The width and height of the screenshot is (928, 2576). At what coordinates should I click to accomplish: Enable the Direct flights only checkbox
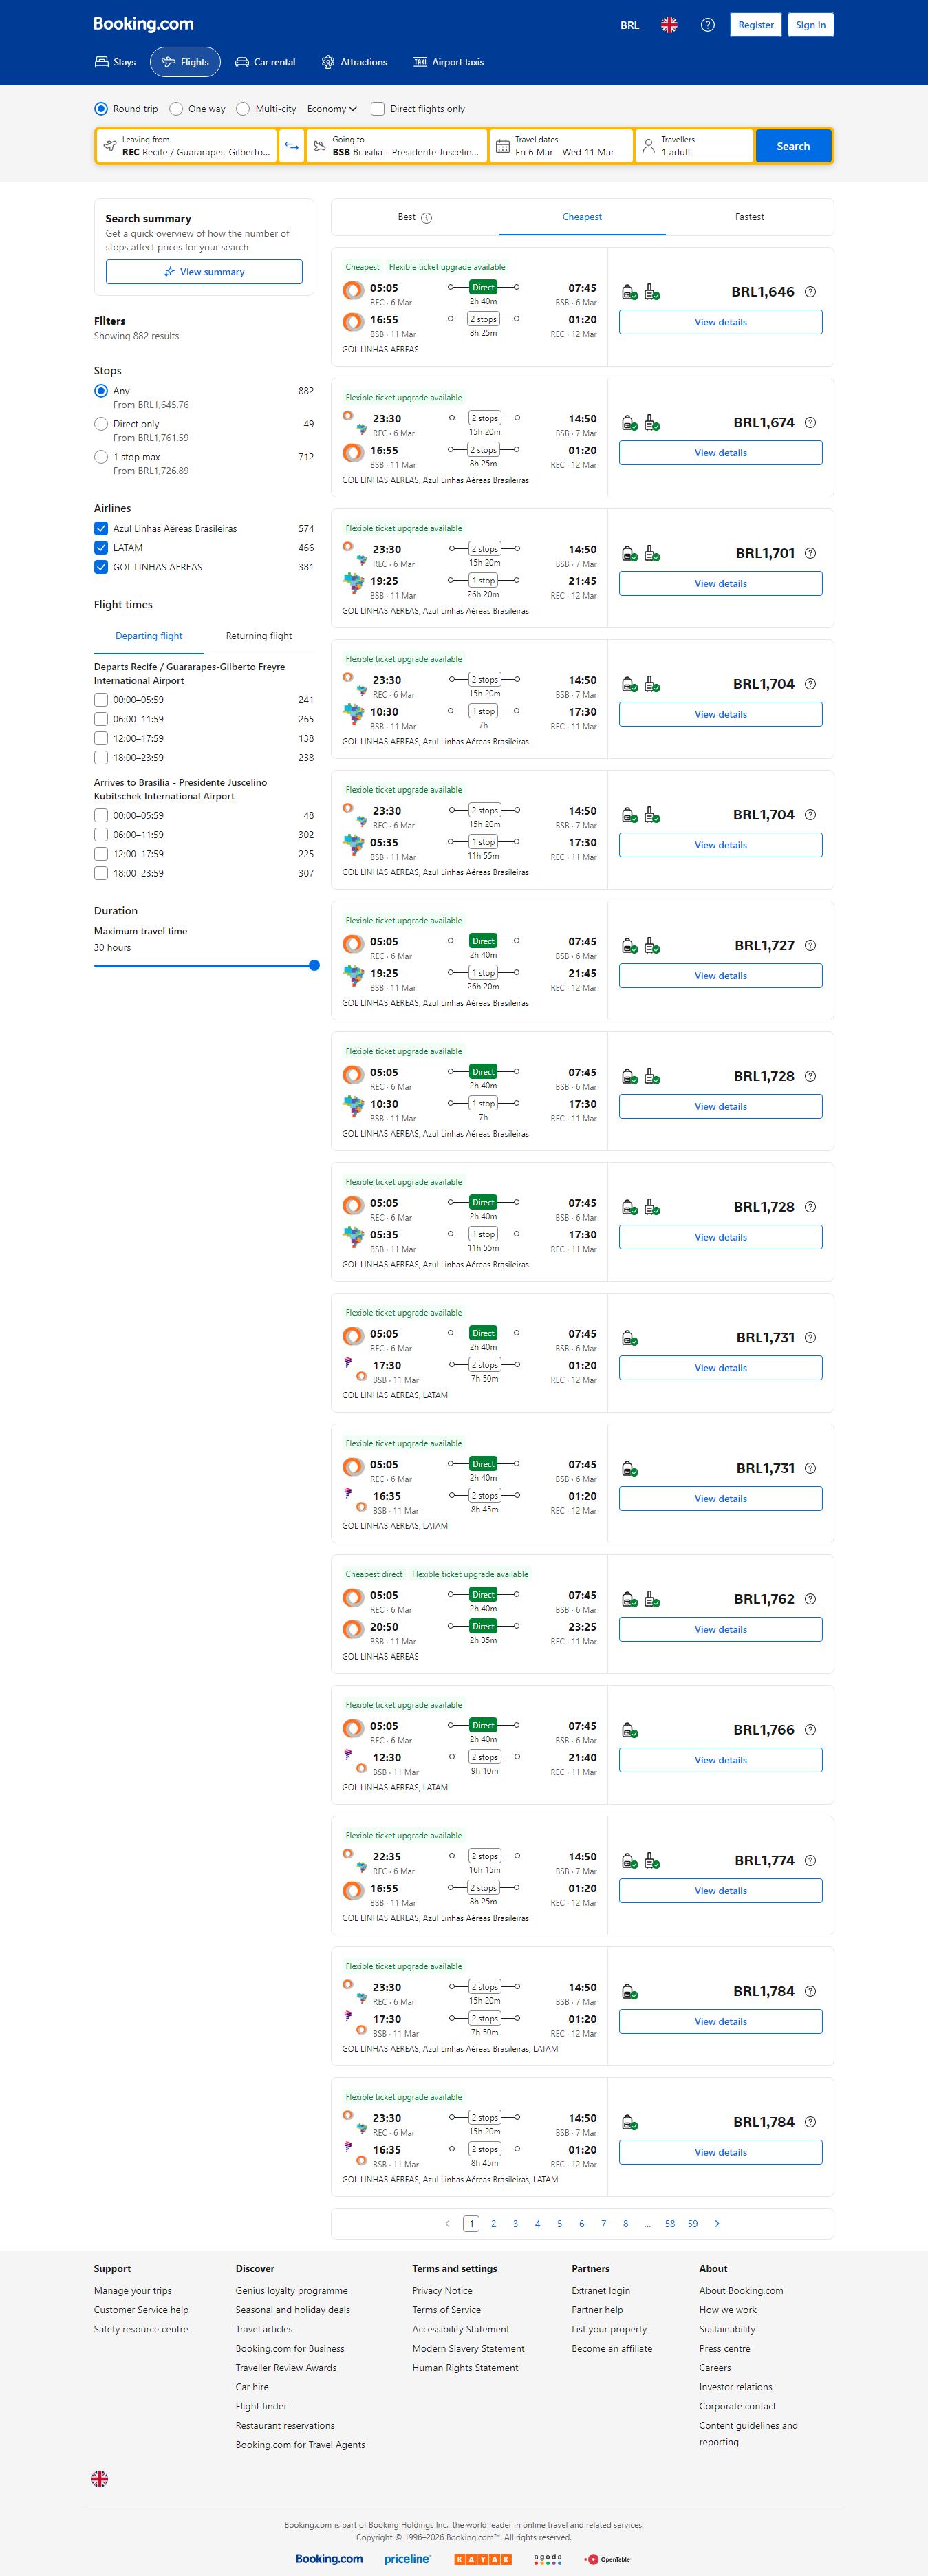click(378, 109)
